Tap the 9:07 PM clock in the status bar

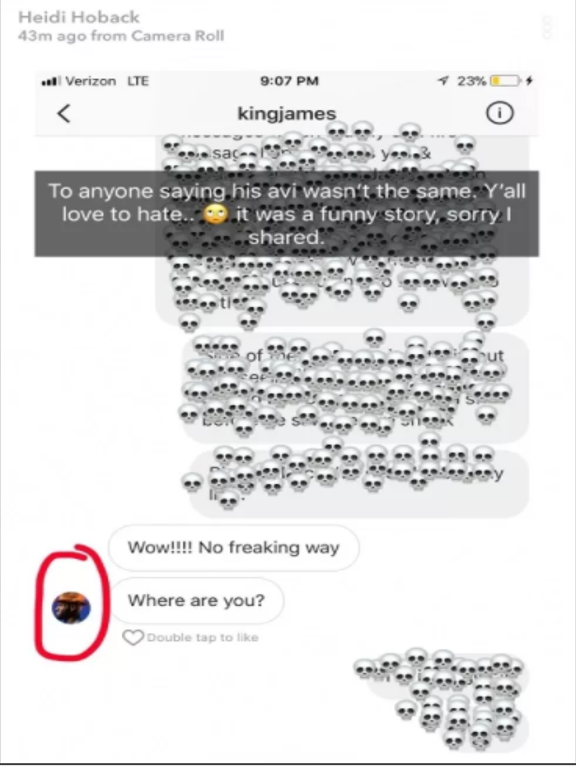[x=289, y=81]
